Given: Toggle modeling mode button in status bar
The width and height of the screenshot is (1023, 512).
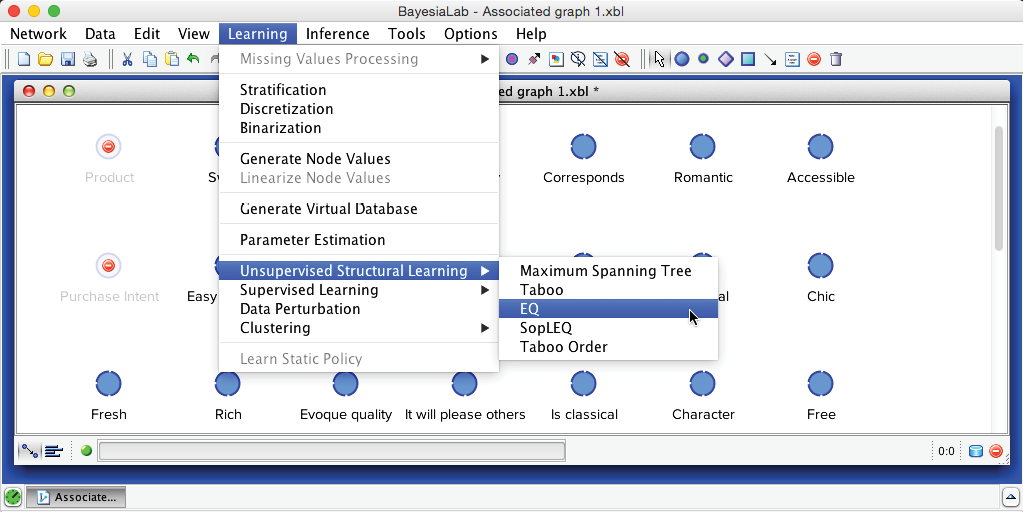Looking at the screenshot, I should point(31,451).
